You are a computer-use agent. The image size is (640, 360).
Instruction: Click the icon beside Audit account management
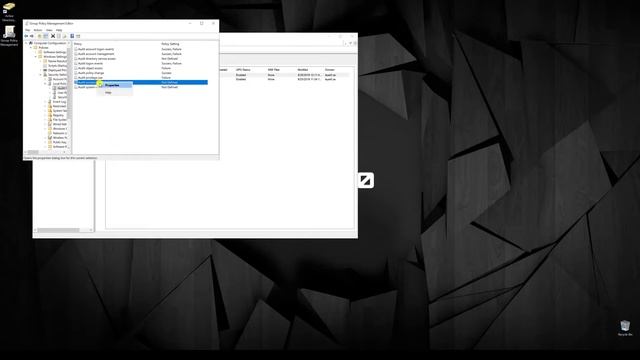click(x=76, y=54)
